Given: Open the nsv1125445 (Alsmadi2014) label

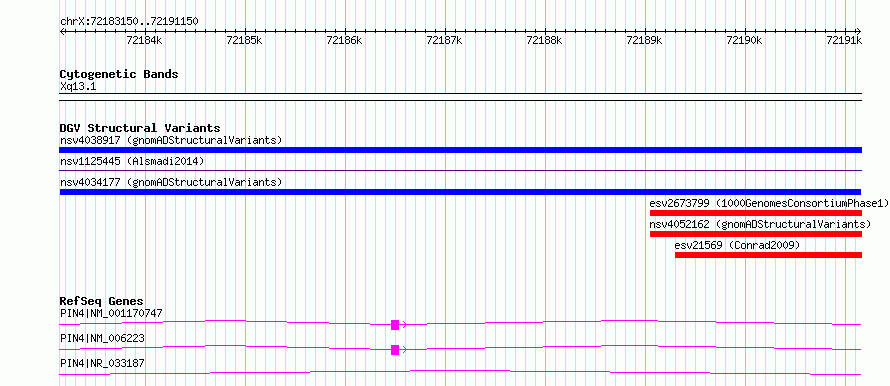Looking at the screenshot, I should click(x=132, y=161).
